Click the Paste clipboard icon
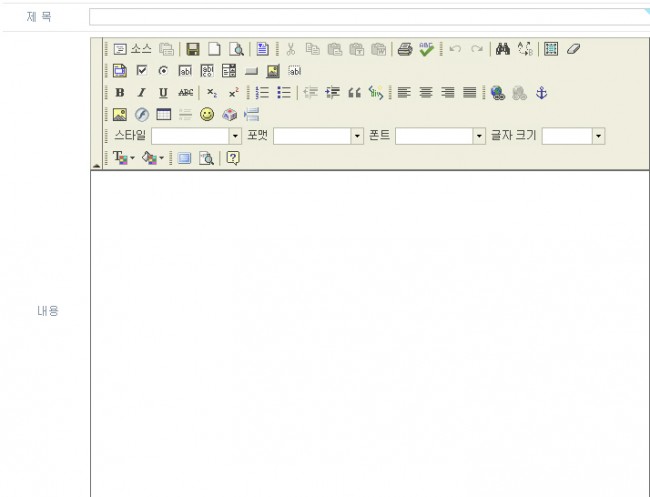This screenshot has width=650, height=497. [335, 49]
